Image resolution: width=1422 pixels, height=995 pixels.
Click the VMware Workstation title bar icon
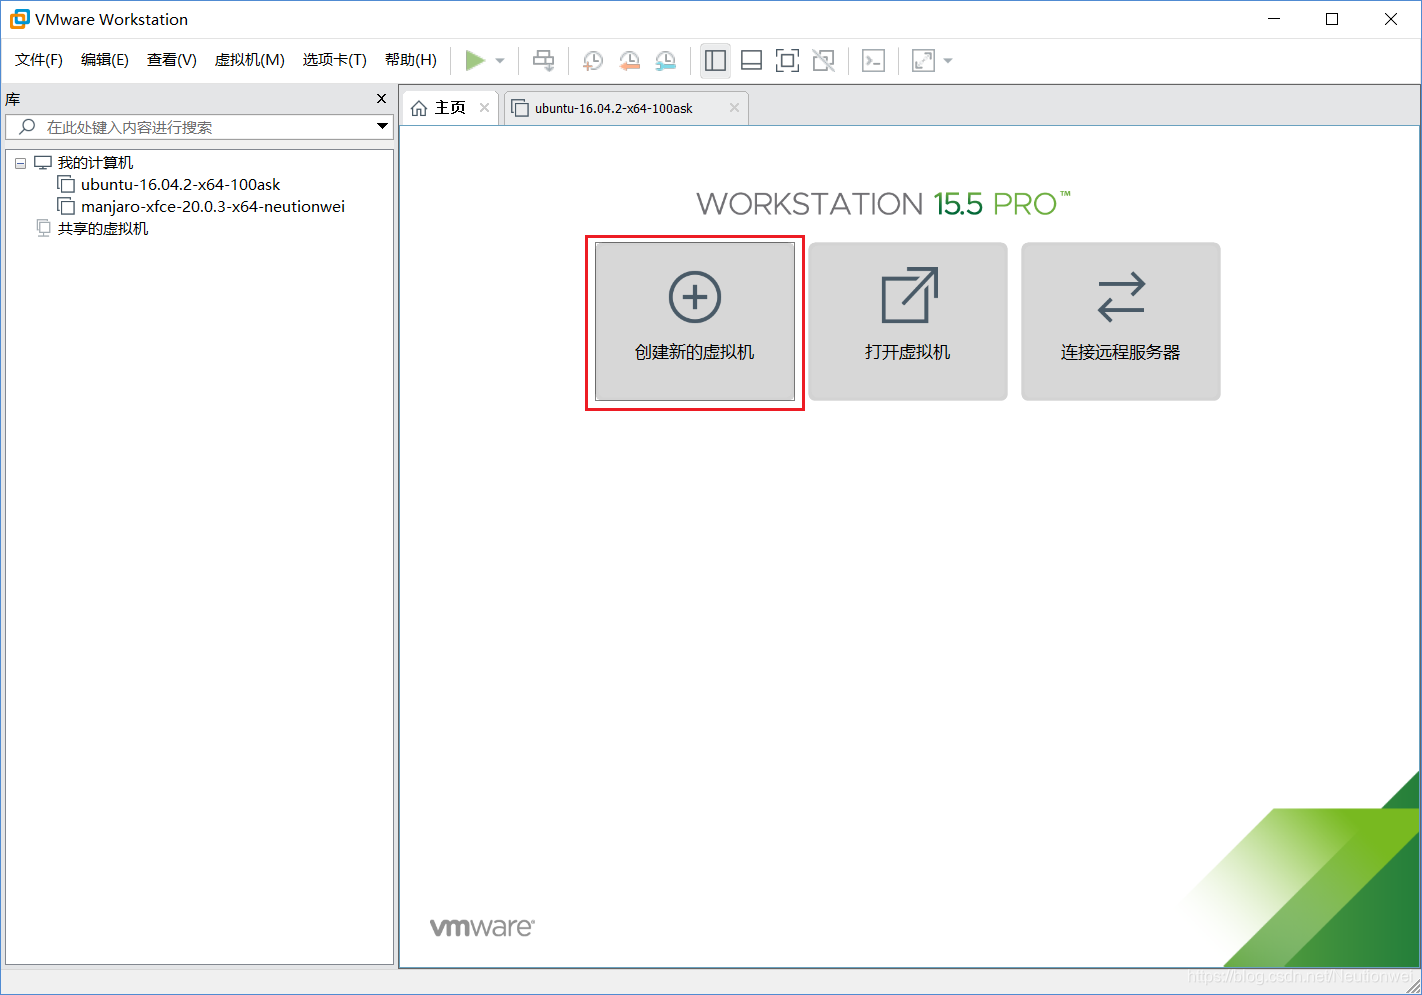pyautogui.click(x=20, y=19)
